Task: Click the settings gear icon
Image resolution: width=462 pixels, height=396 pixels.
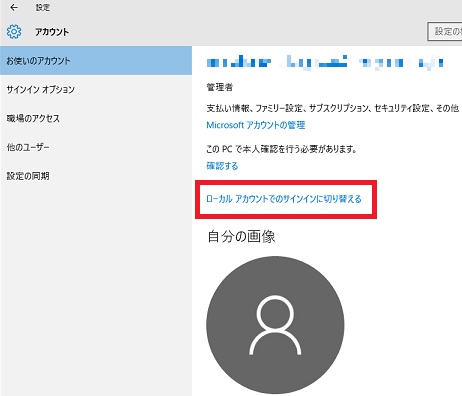Action: [14, 32]
